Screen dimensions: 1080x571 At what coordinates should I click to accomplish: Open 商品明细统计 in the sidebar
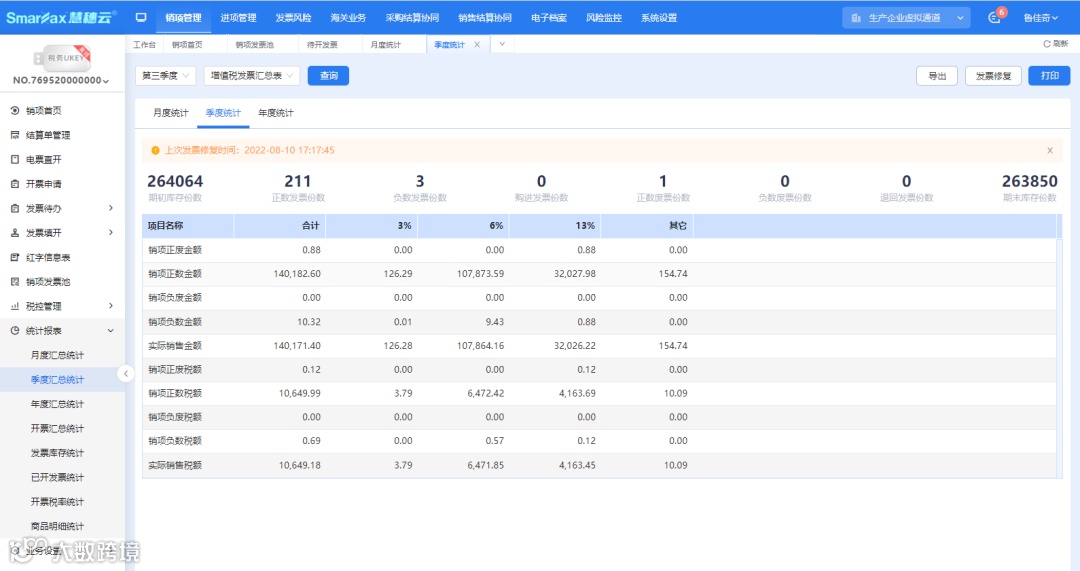point(57,526)
